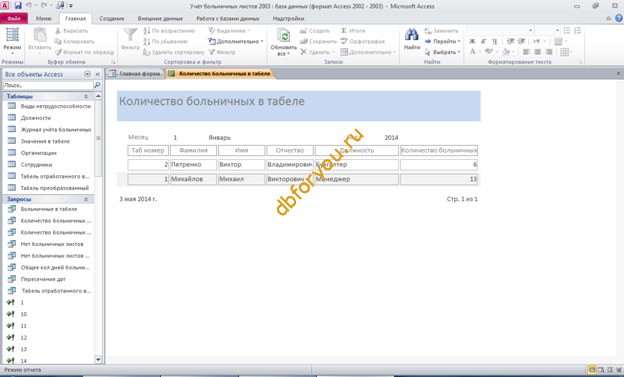Open the Режим view icon
This screenshot has width=624, height=377.
click(x=12, y=35)
